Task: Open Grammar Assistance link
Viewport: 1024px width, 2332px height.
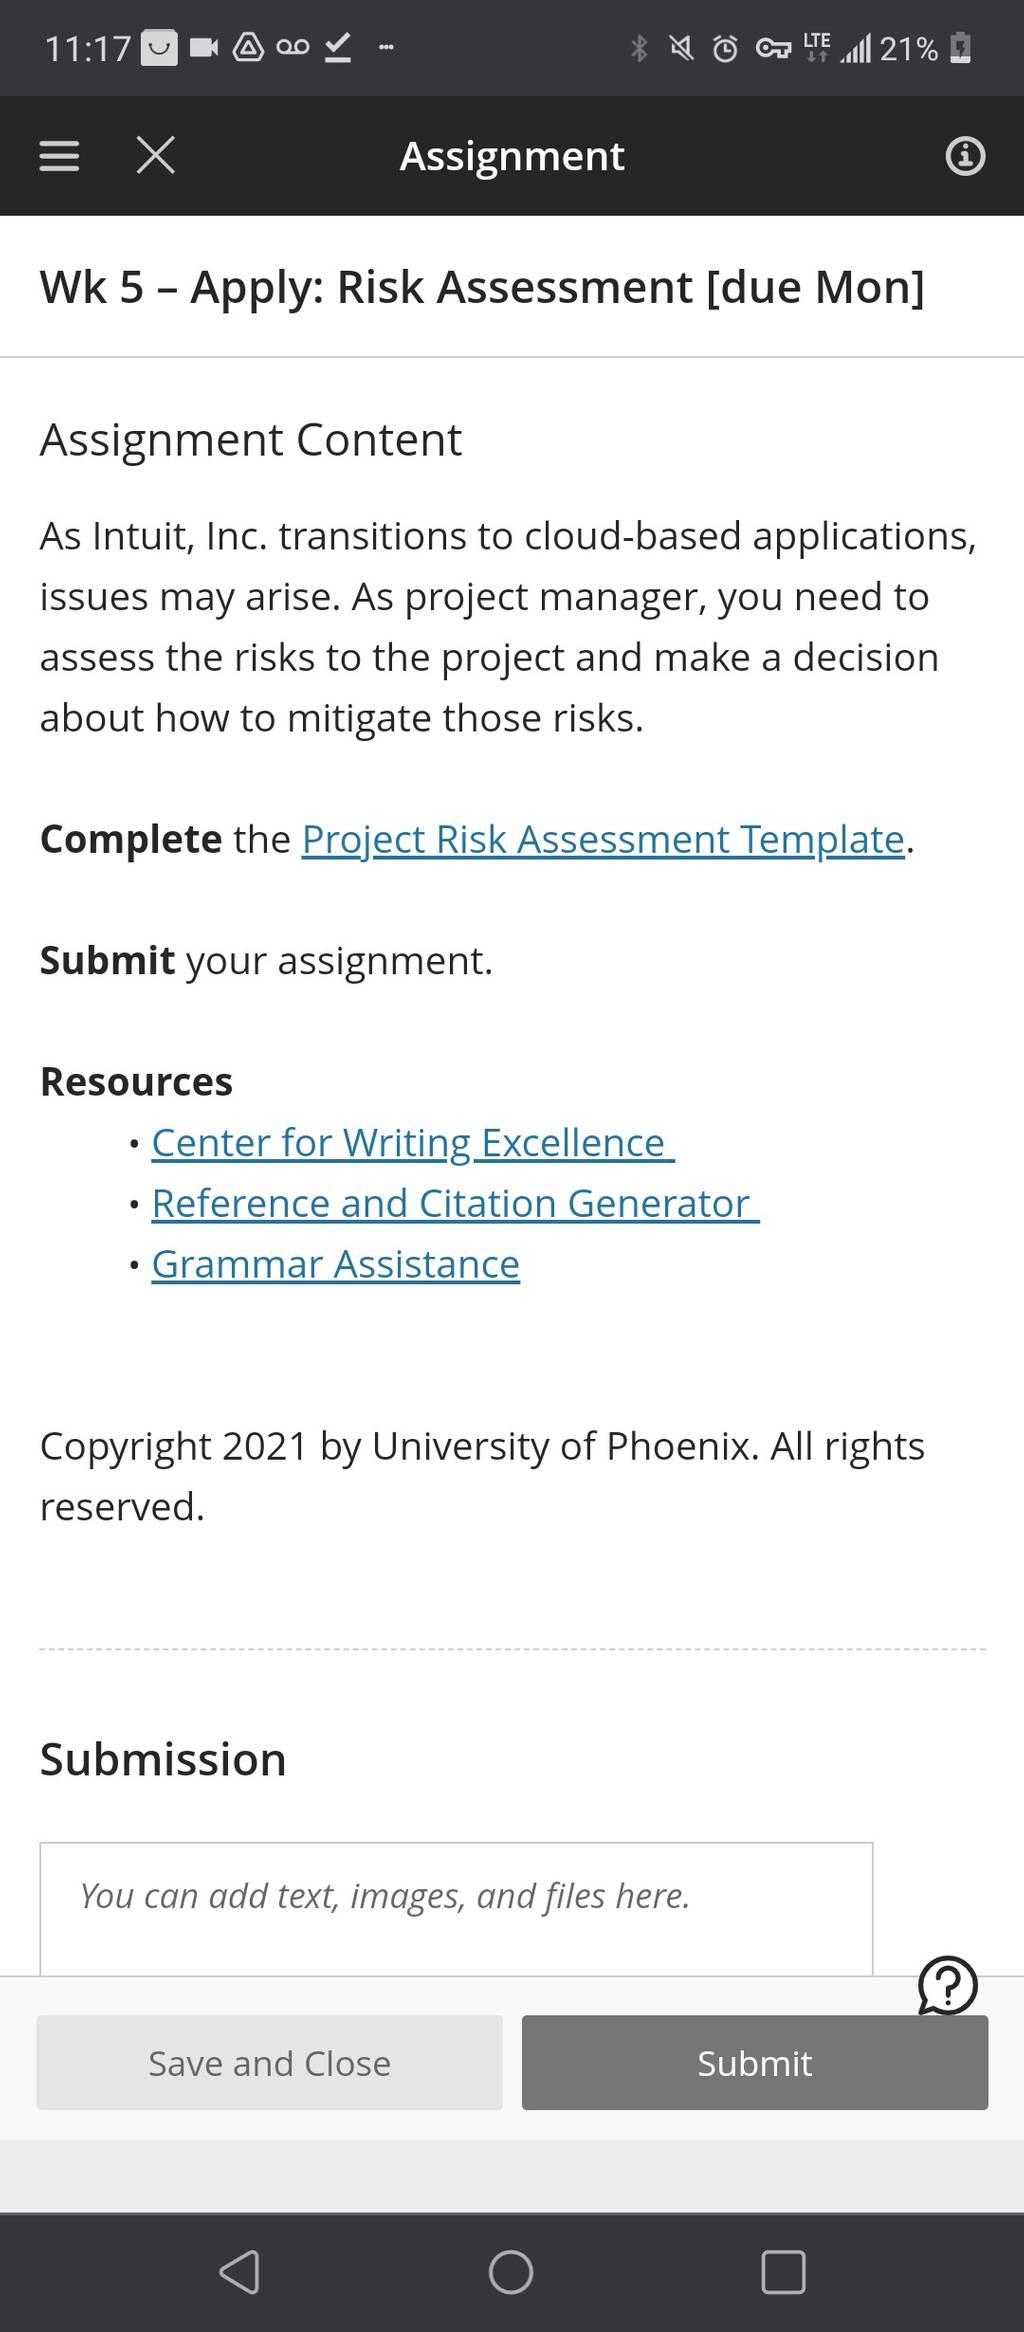Action: (336, 1265)
